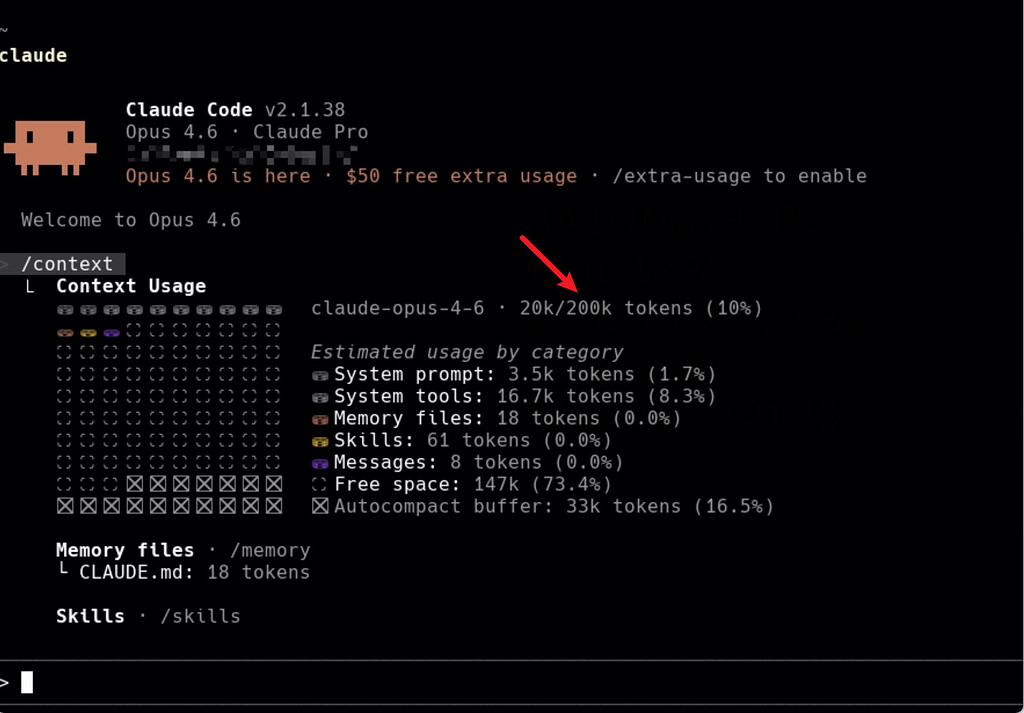Click the highlighted '/context' command
This screenshot has height=713, width=1024.
tap(67, 264)
